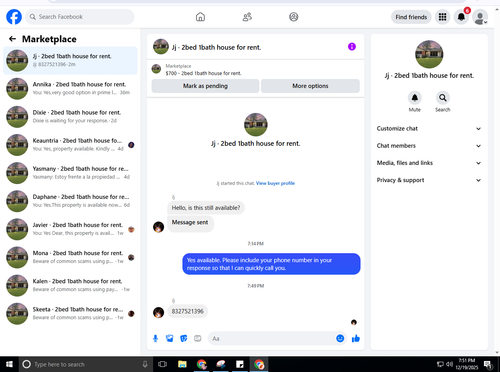
Task: Expand the Privacy & support section
Action: (x=429, y=180)
